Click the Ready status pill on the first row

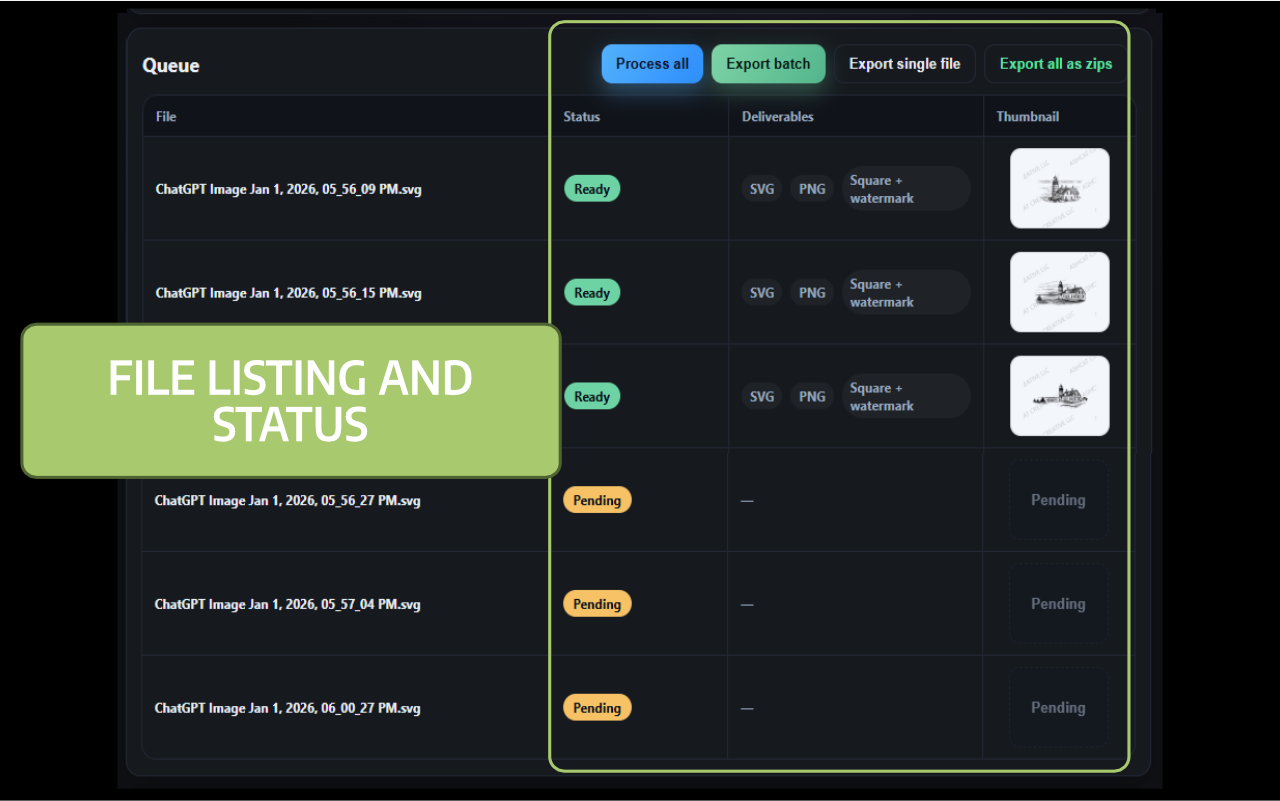point(592,188)
